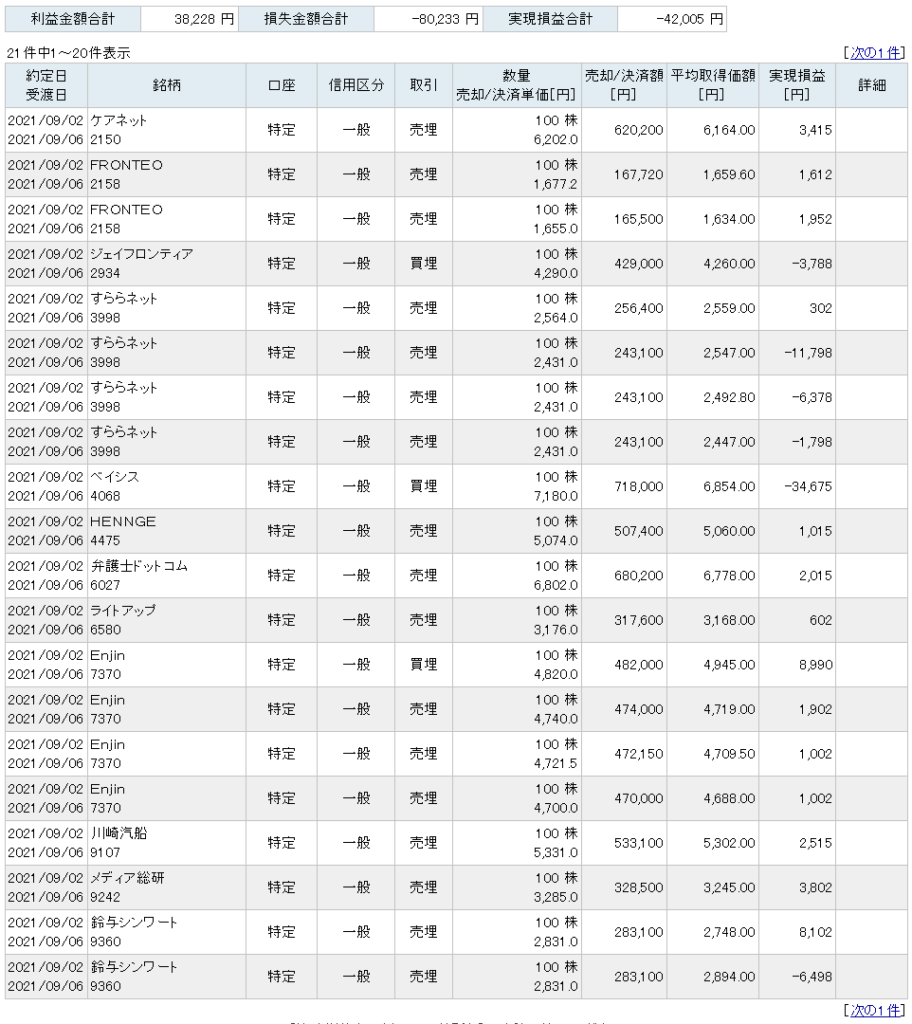Screen dimensions: 912x1024
Task: Click the 信用区分 column header
Action: 356,86
